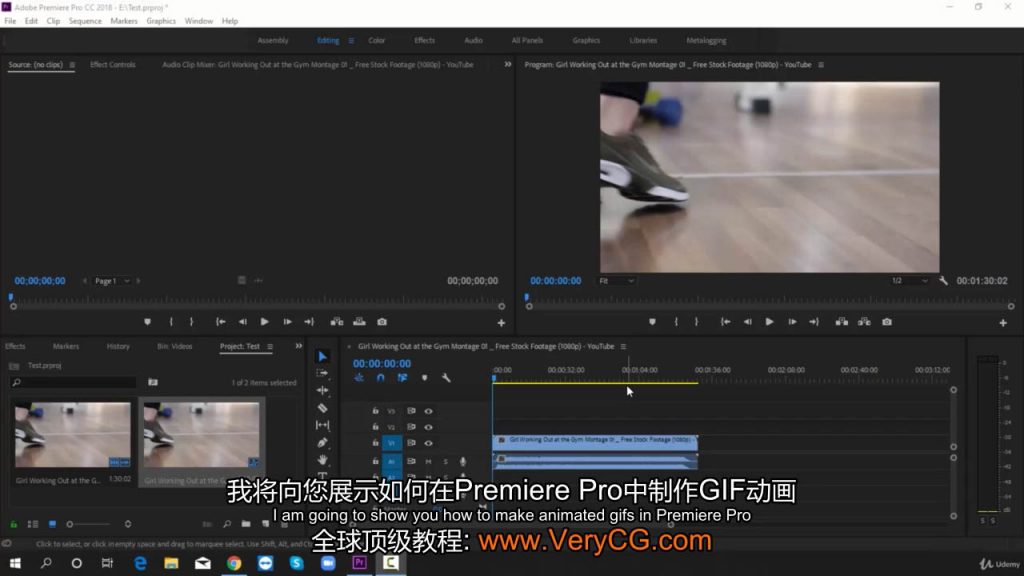1024x576 pixels.
Task: Open Program monitor button editor plus
Action: tap(1003, 323)
